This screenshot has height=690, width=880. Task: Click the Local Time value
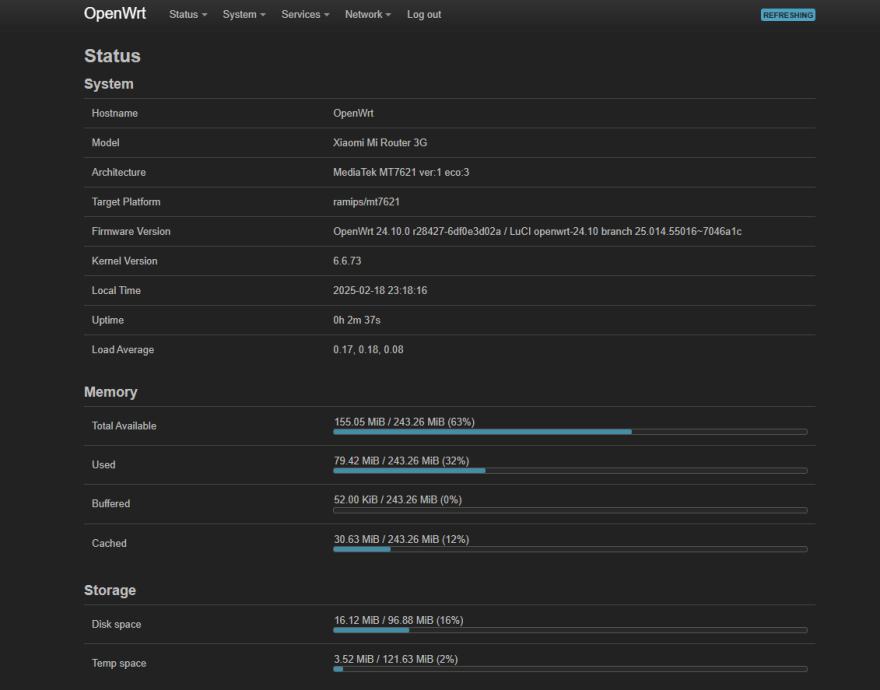click(379, 291)
